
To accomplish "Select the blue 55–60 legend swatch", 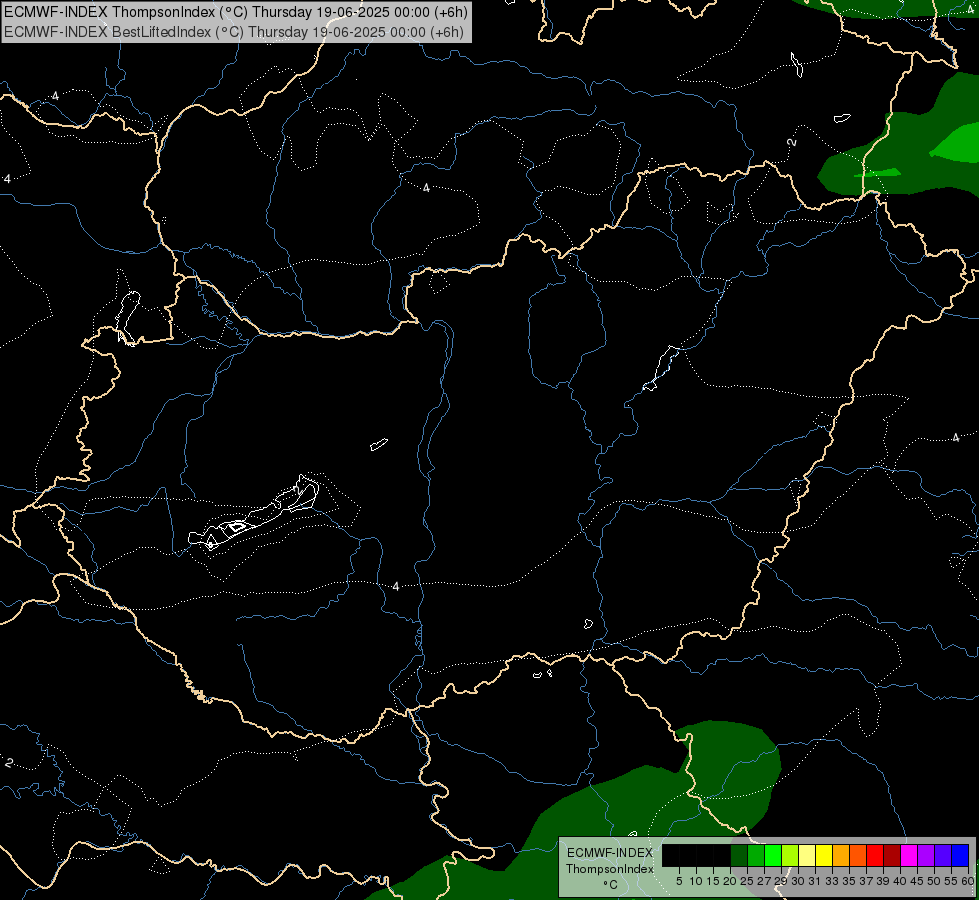I will pos(960,855).
